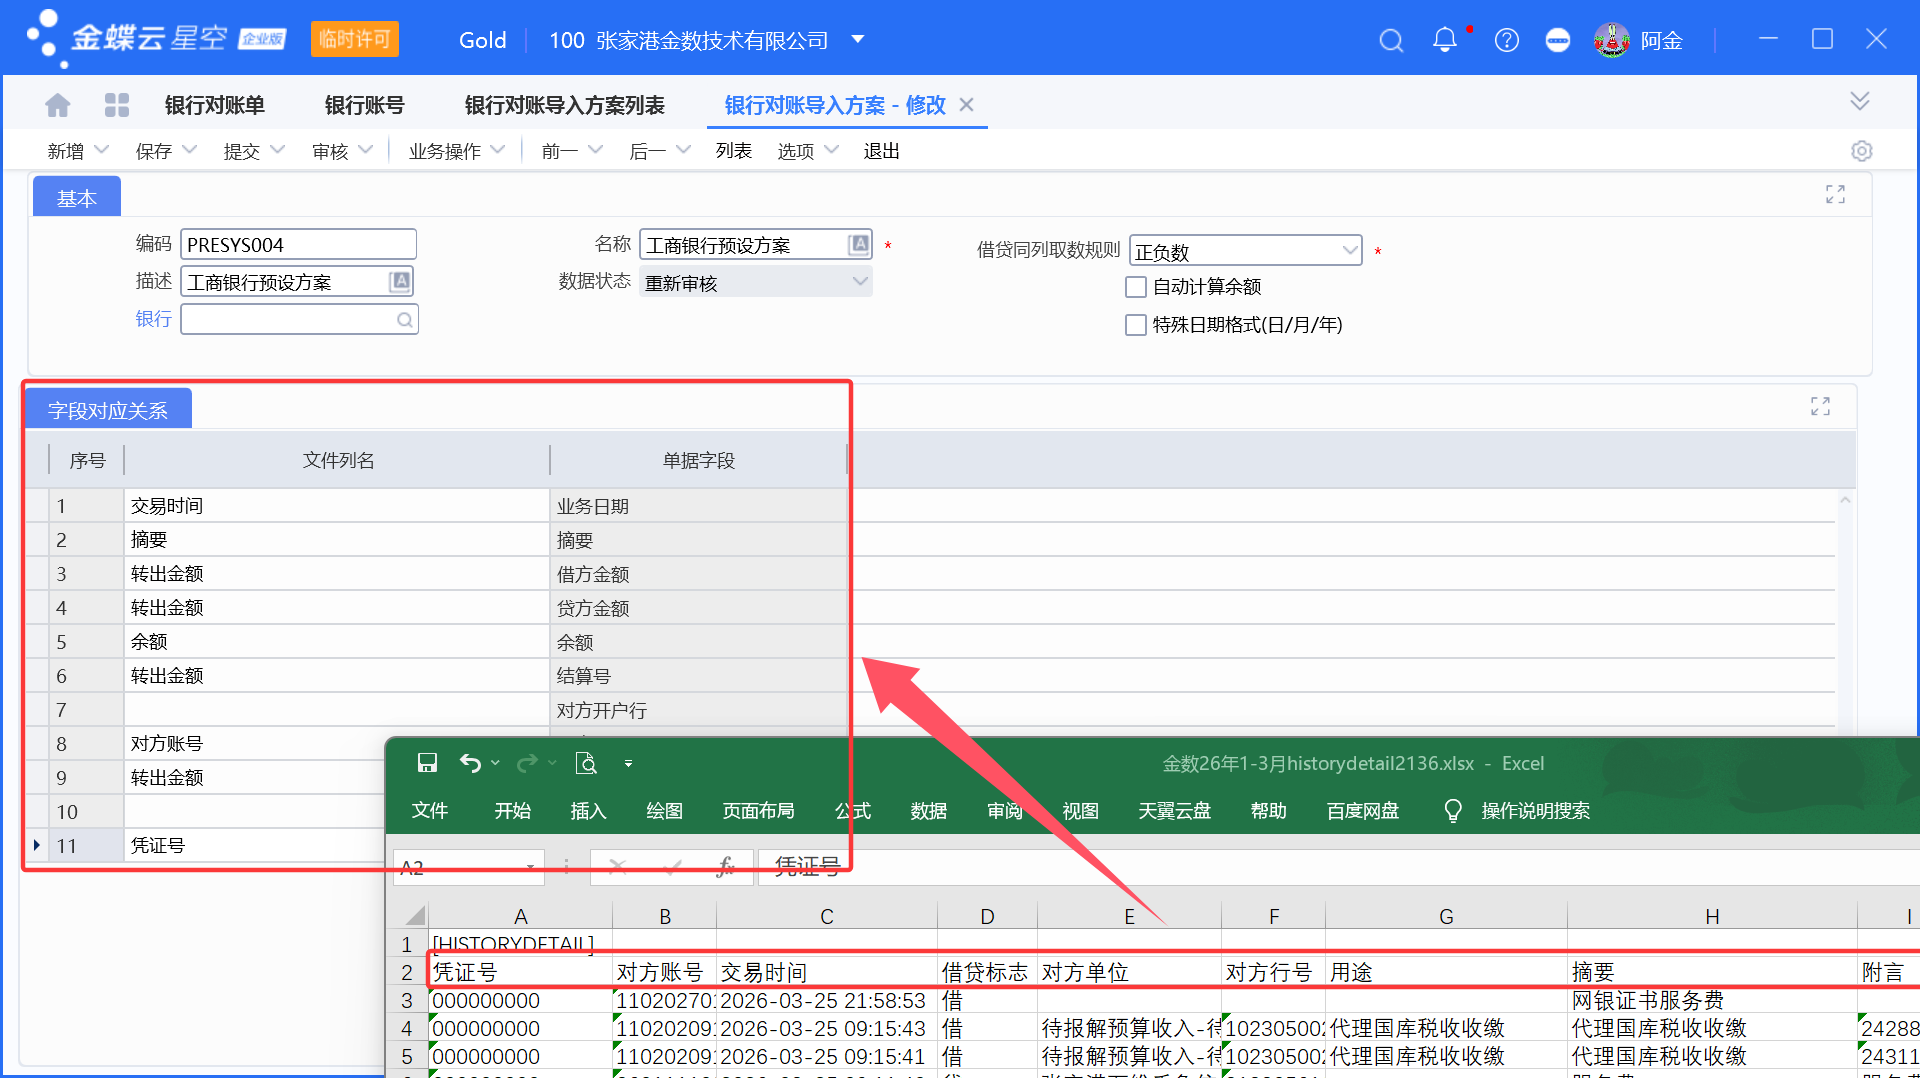Click Excel redo icon

pyautogui.click(x=527, y=764)
